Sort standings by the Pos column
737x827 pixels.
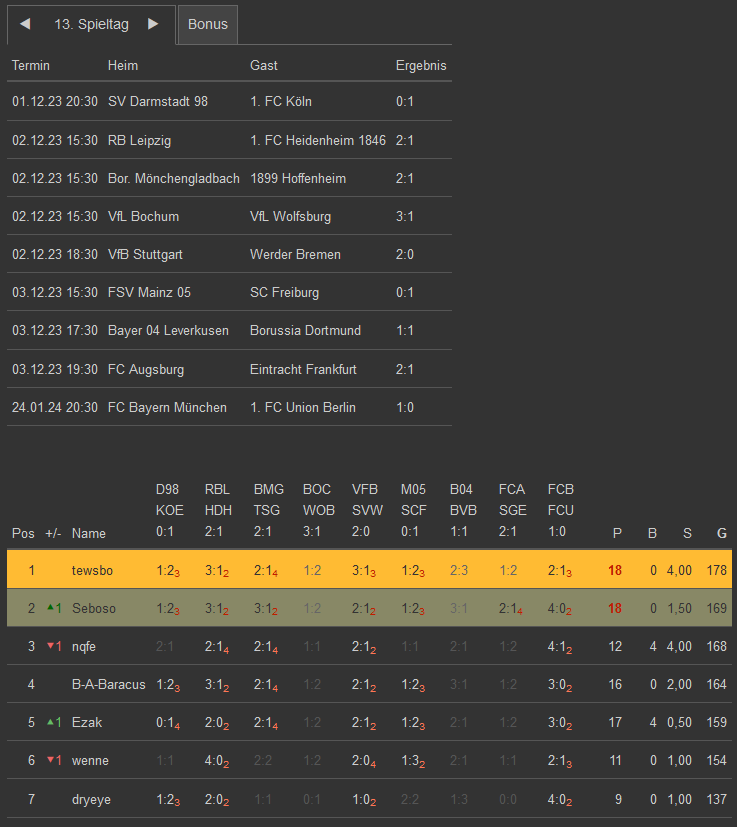pyautogui.click(x=23, y=534)
